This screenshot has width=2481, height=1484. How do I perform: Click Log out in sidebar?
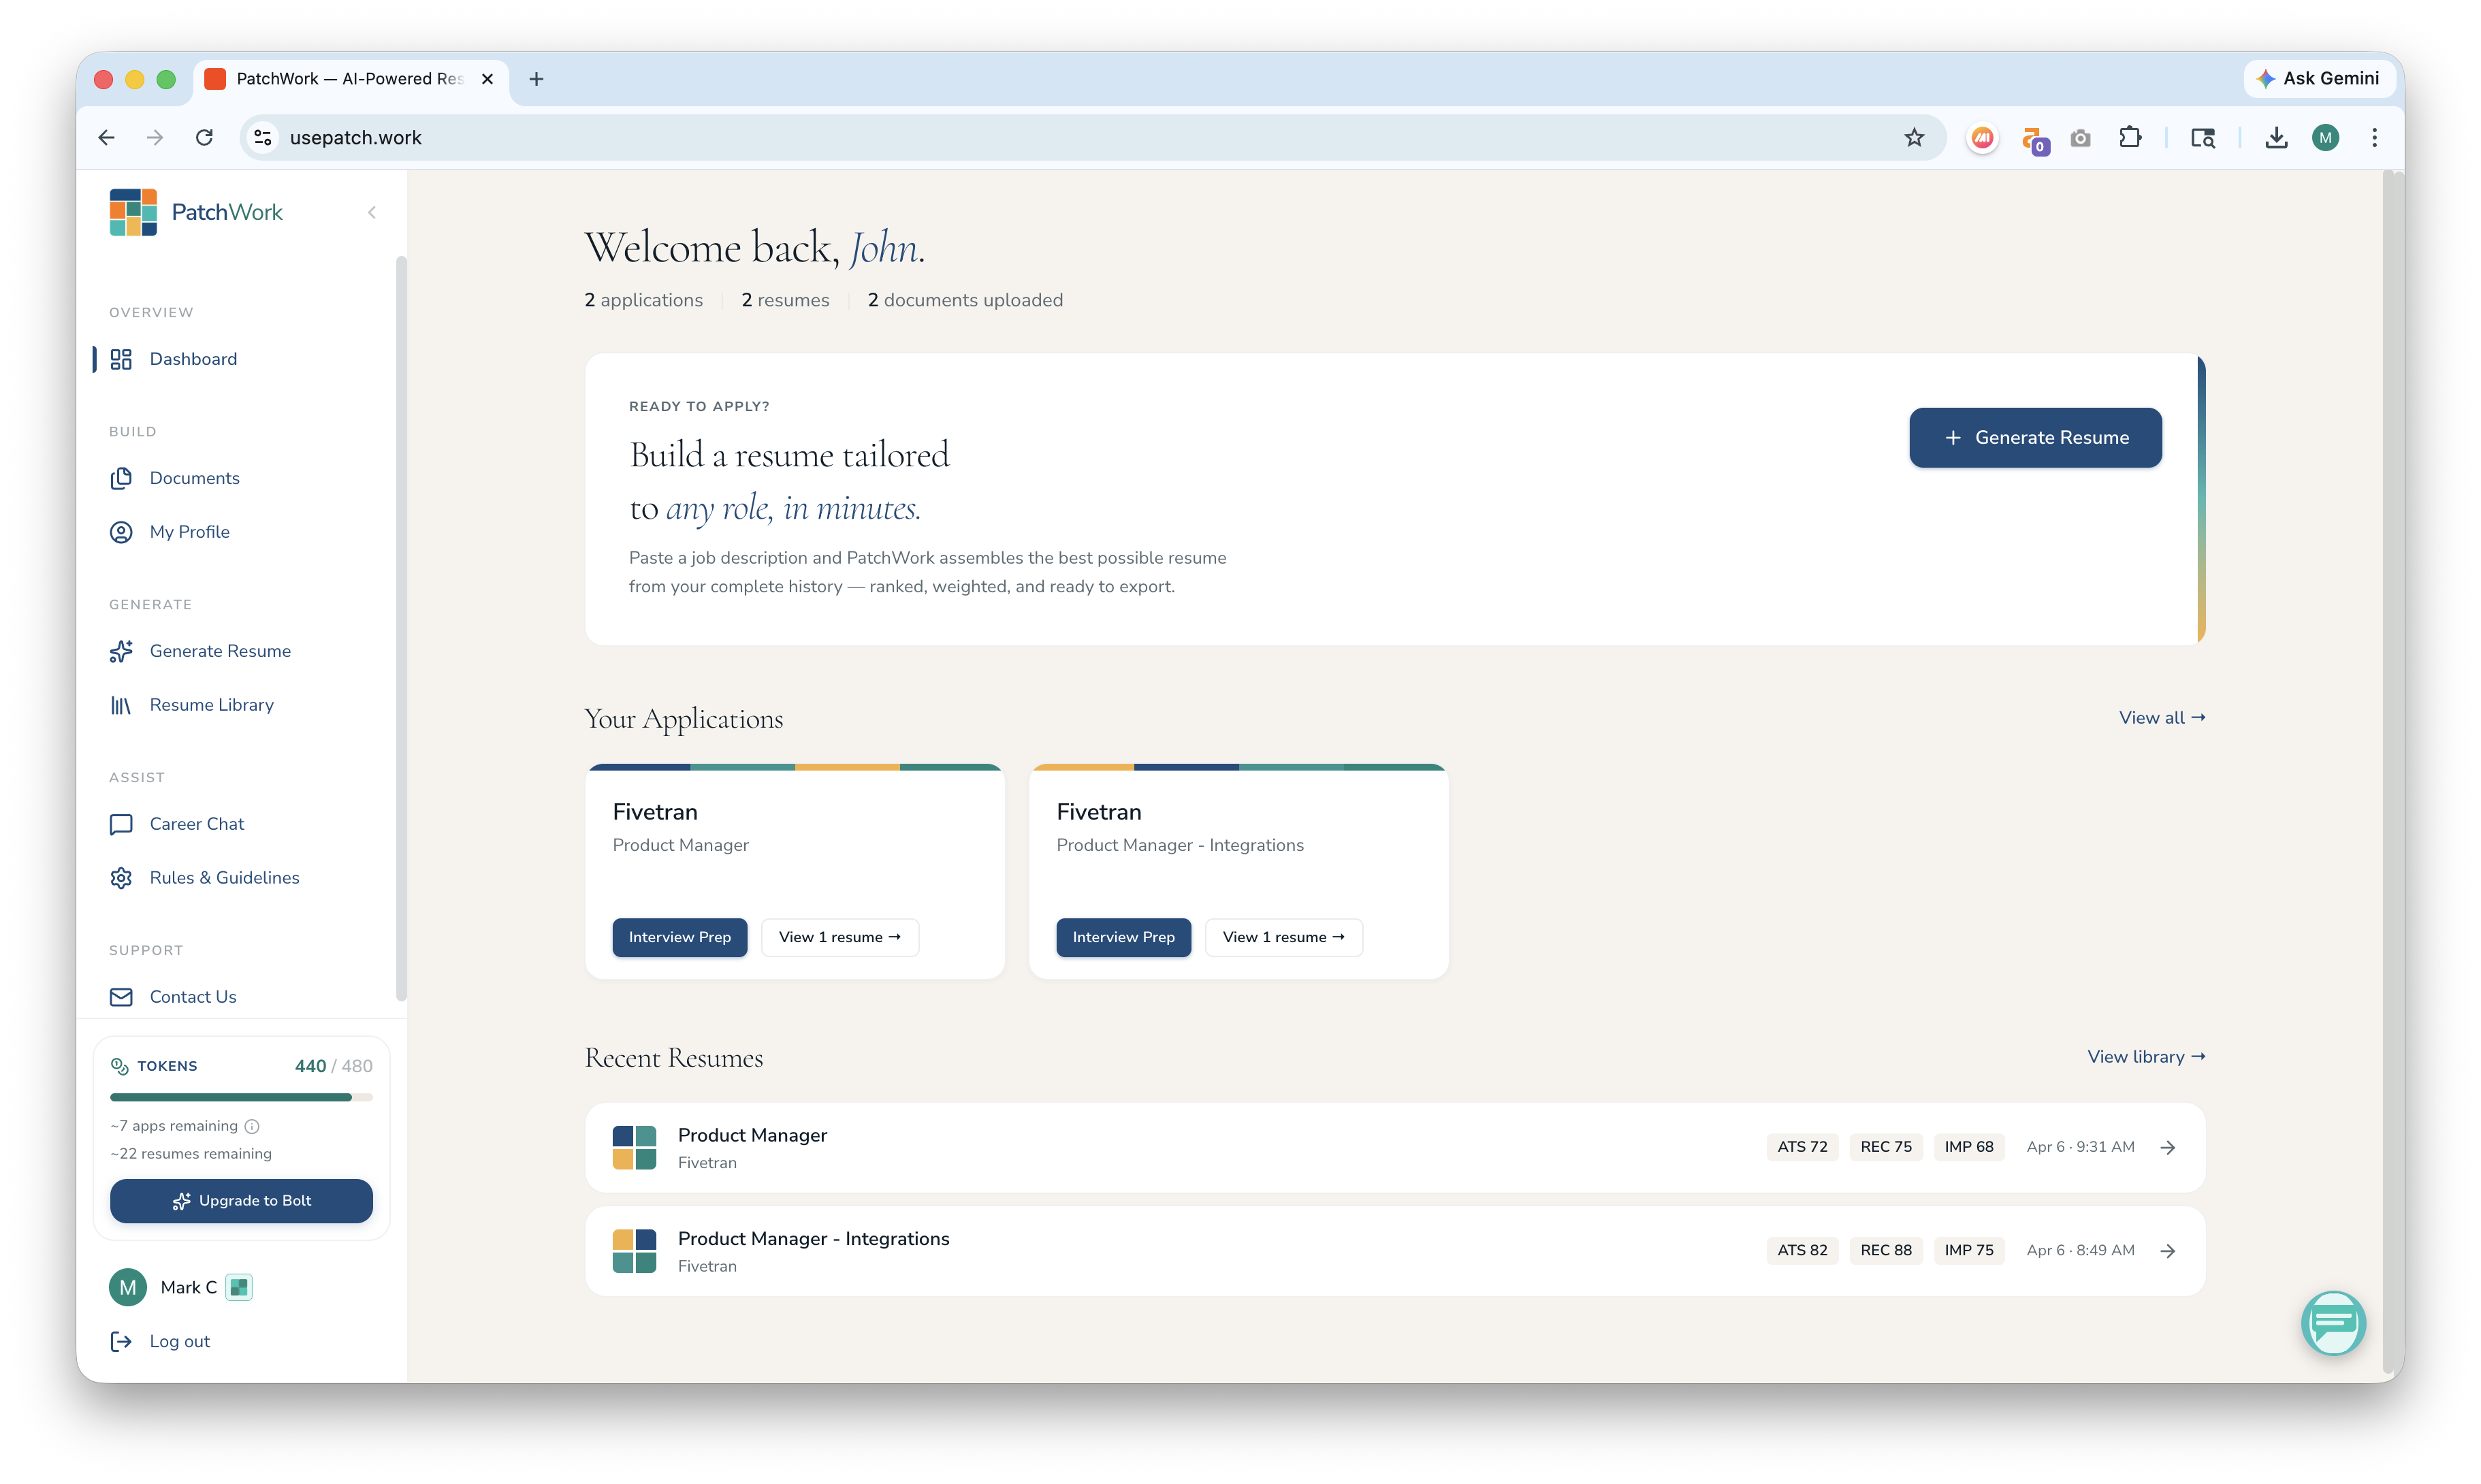click(179, 1341)
